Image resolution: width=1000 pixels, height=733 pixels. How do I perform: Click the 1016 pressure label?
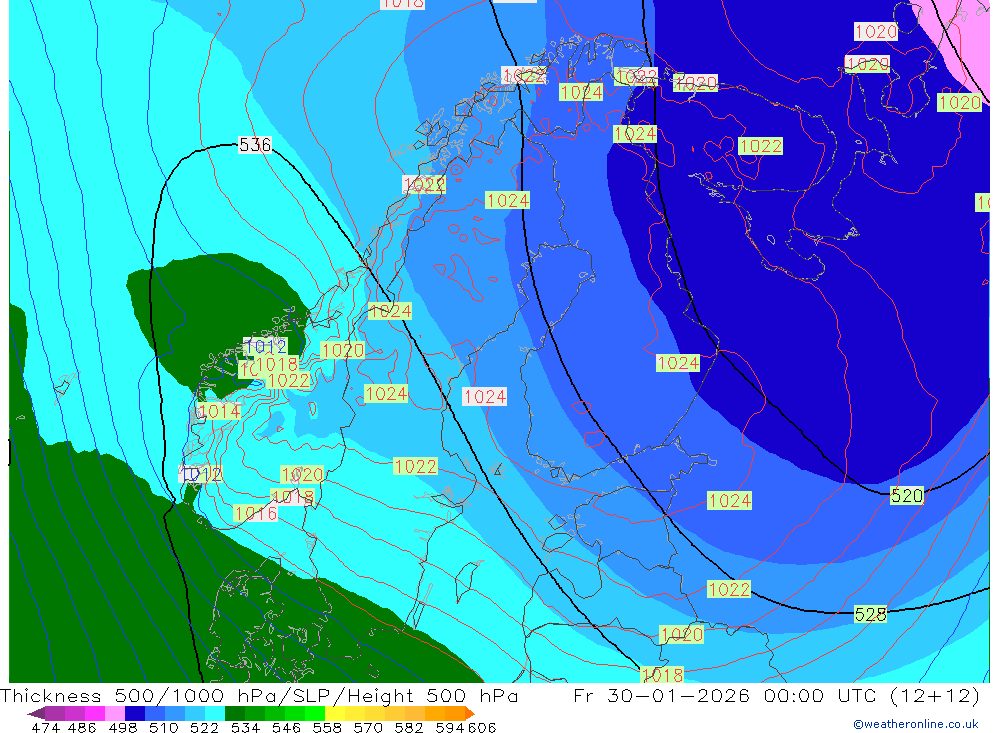tap(256, 514)
